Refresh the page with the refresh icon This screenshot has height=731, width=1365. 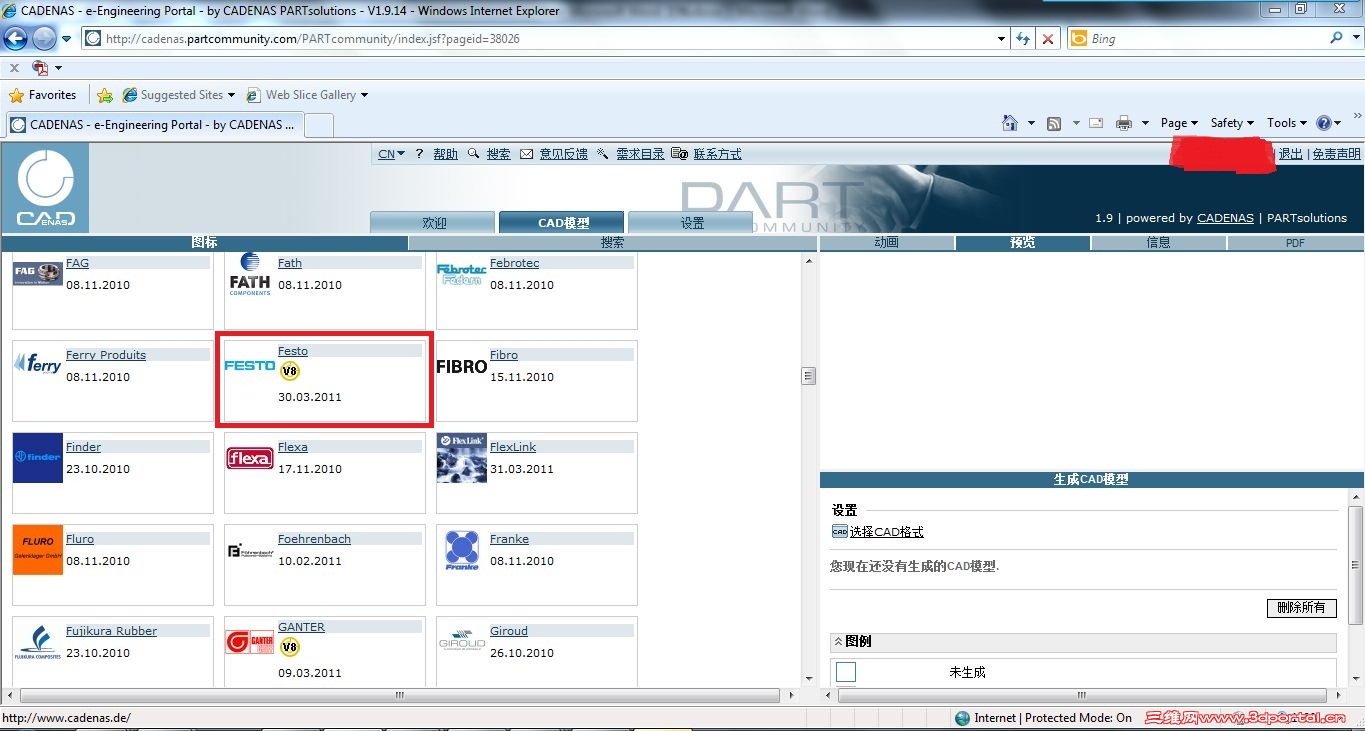[1023, 38]
